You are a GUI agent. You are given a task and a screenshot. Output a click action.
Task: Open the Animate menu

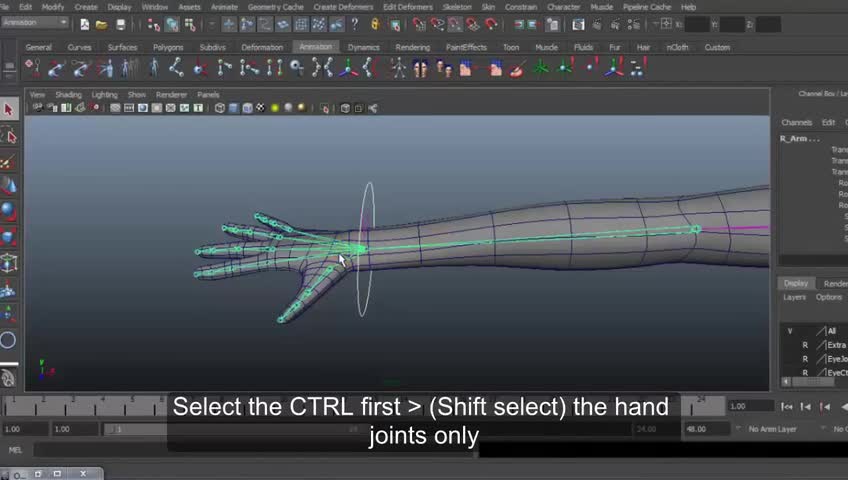coord(224,7)
